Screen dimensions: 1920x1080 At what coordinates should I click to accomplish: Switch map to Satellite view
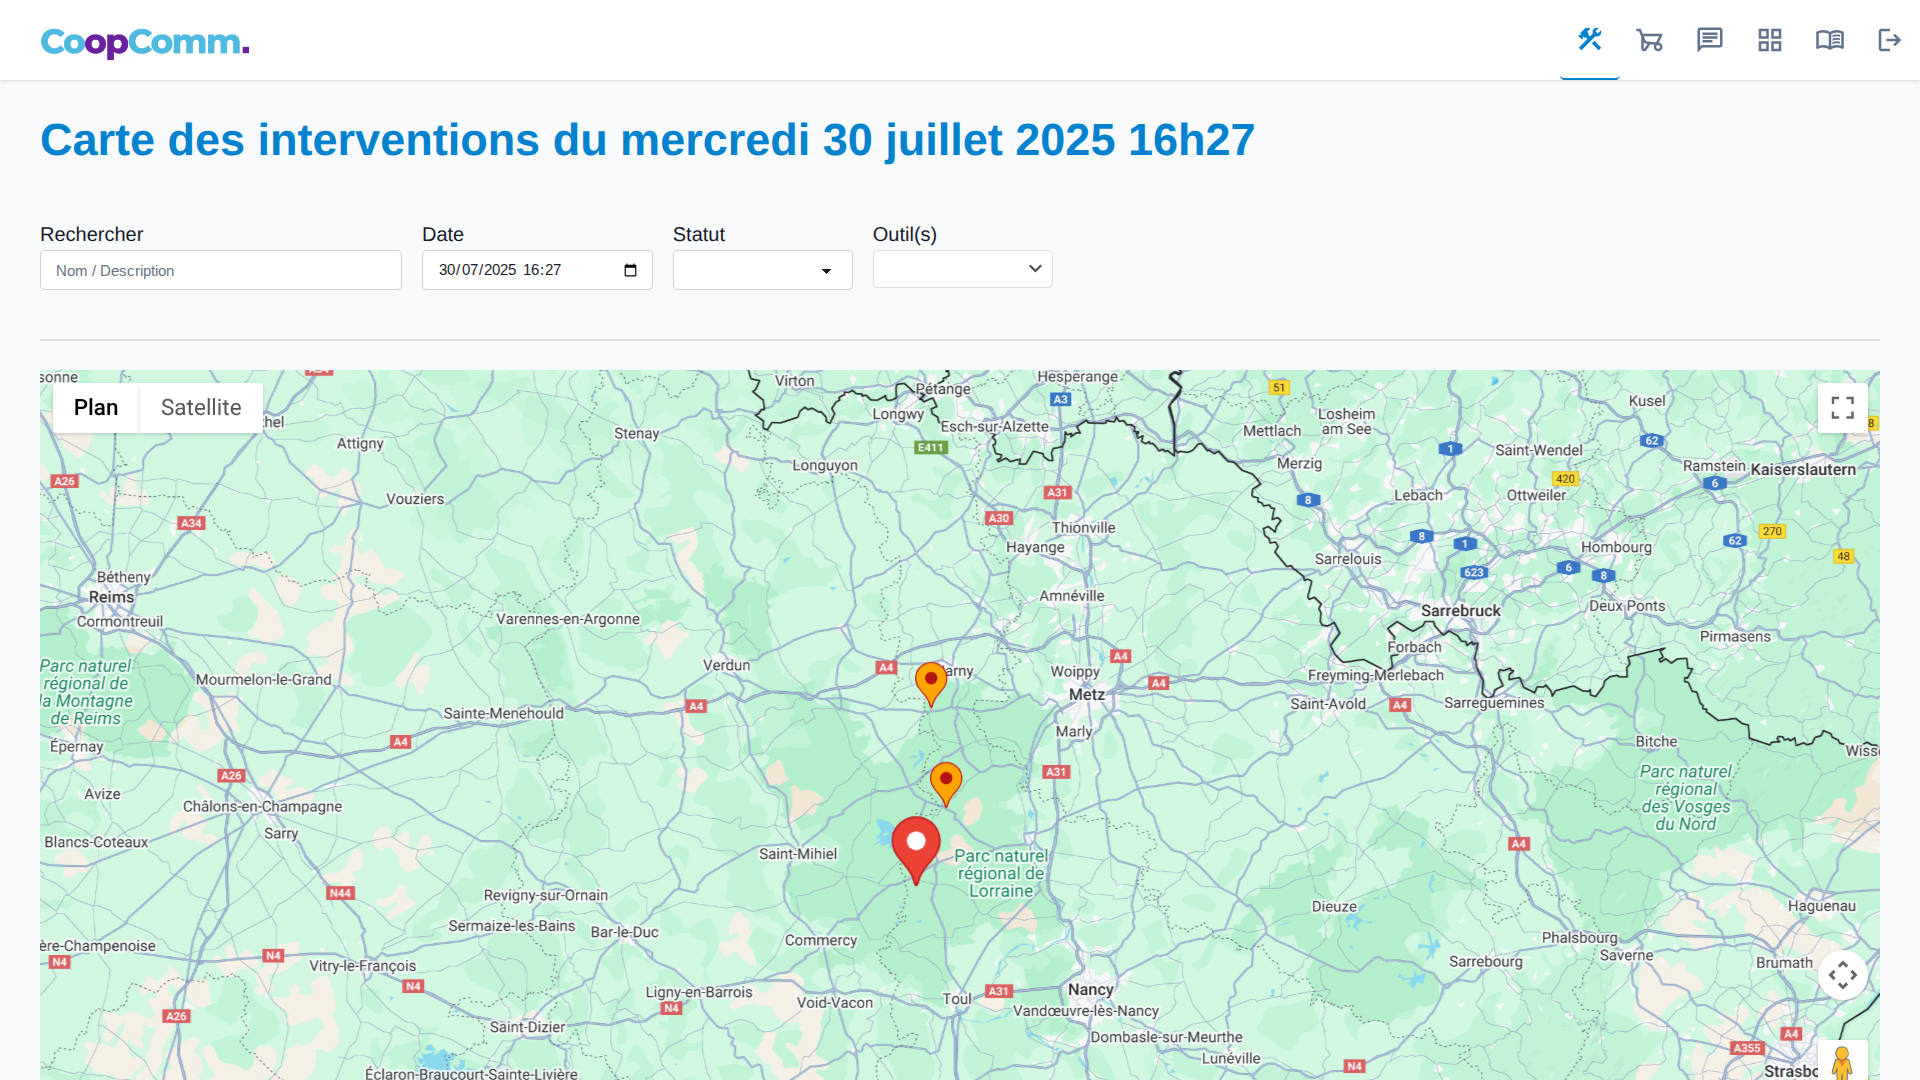(x=201, y=408)
